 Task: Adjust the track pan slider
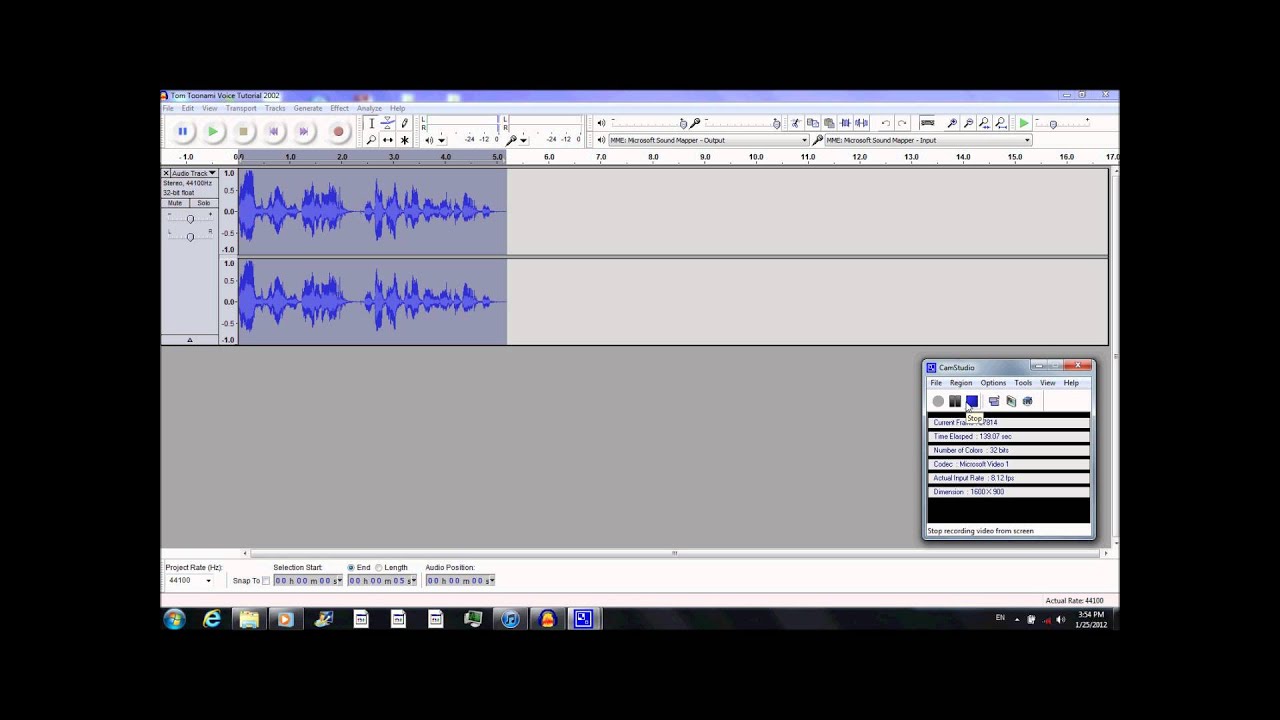(x=190, y=235)
